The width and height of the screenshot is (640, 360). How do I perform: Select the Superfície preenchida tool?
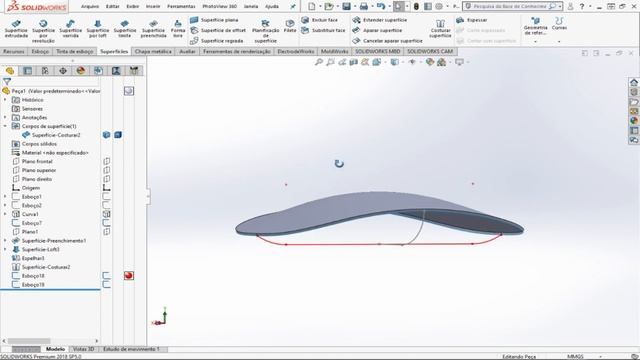153,29
